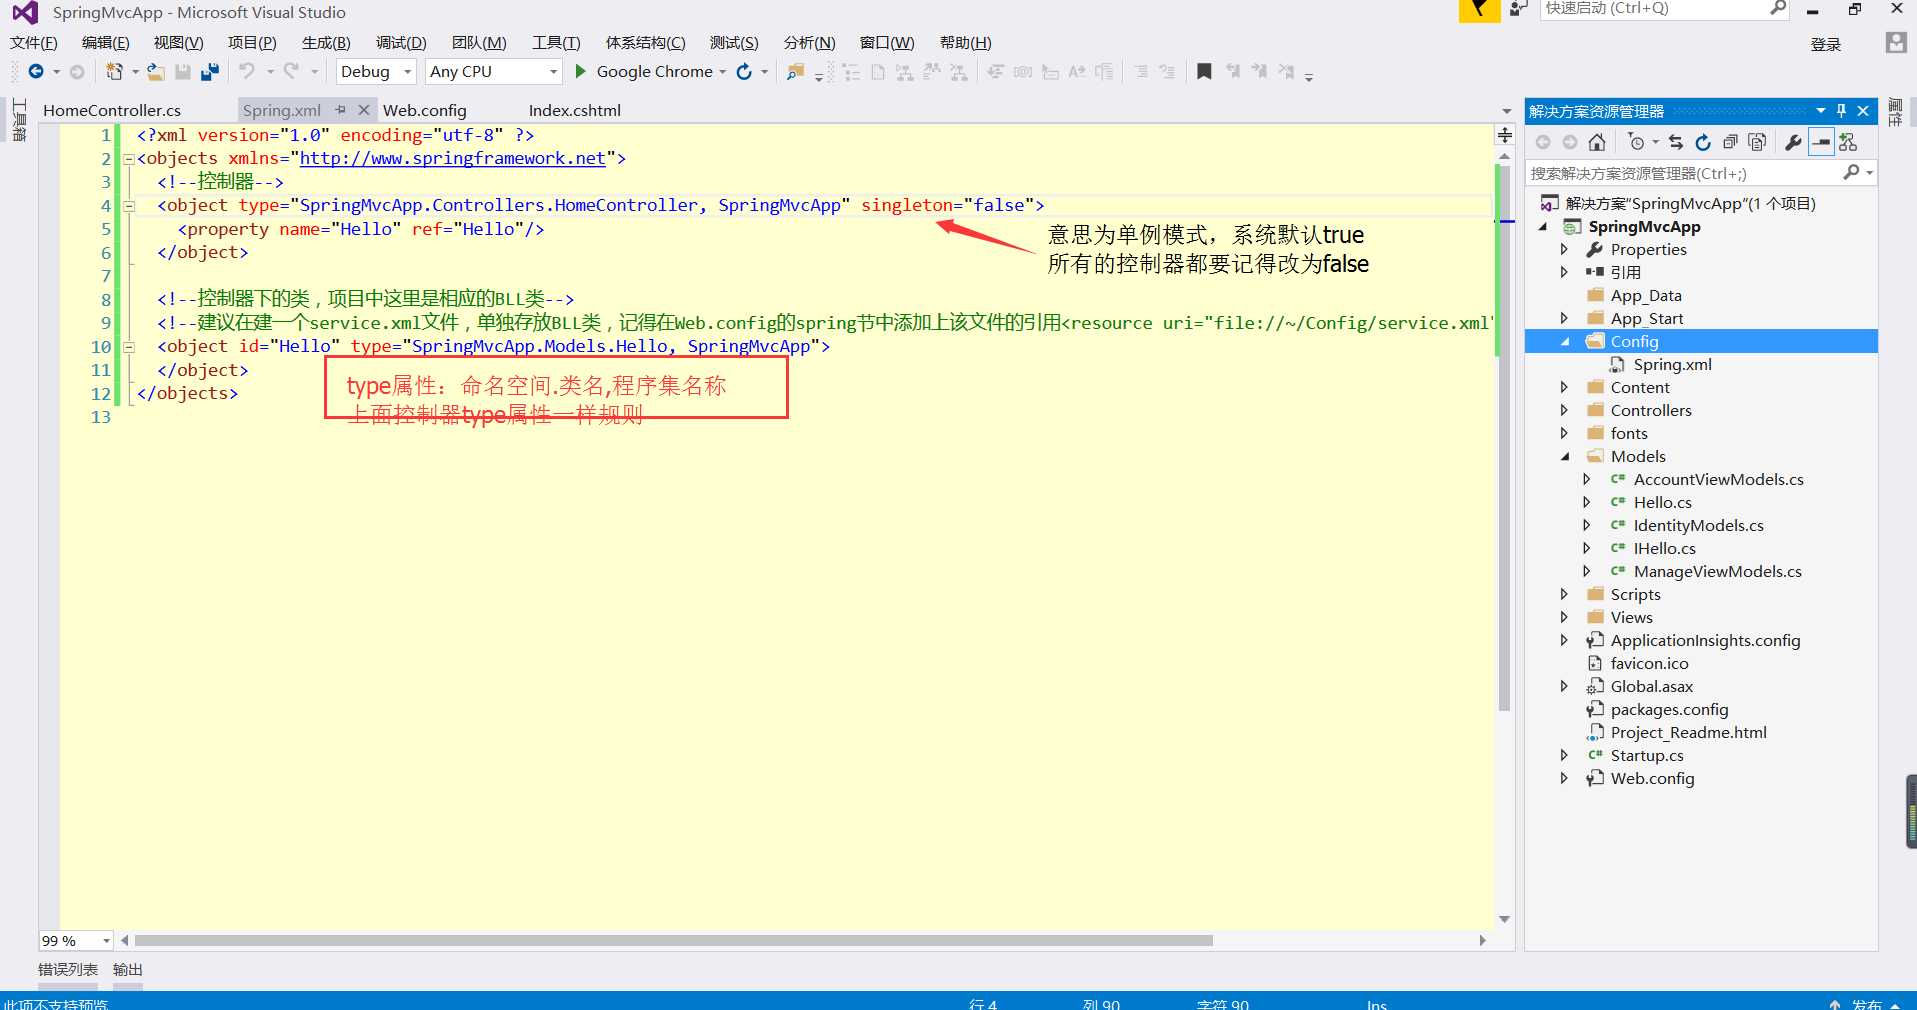Click the vertical scrollbar of the editor
This screenshot has width=1917, height=1010.
[x=1504, y=438]
